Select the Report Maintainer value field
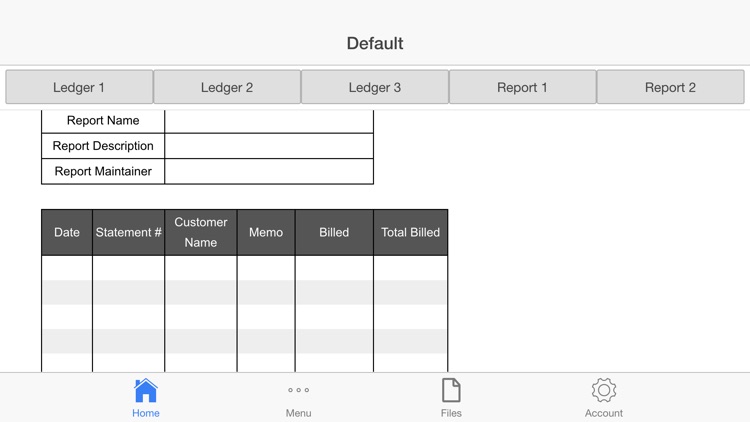750x422 pixels. click(269, 171)
